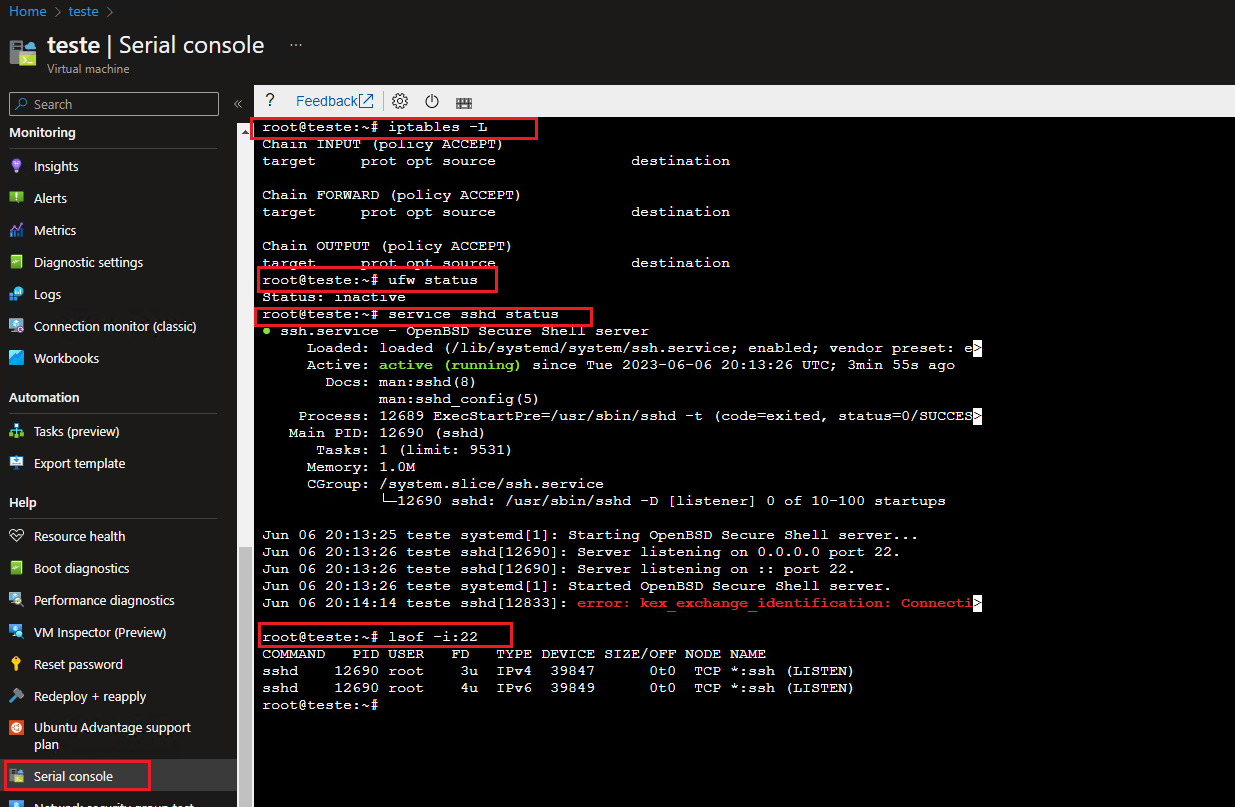The image size is (1235, 807).
Task: Click the teste virtual machine header icon
Action: [22, 51]
